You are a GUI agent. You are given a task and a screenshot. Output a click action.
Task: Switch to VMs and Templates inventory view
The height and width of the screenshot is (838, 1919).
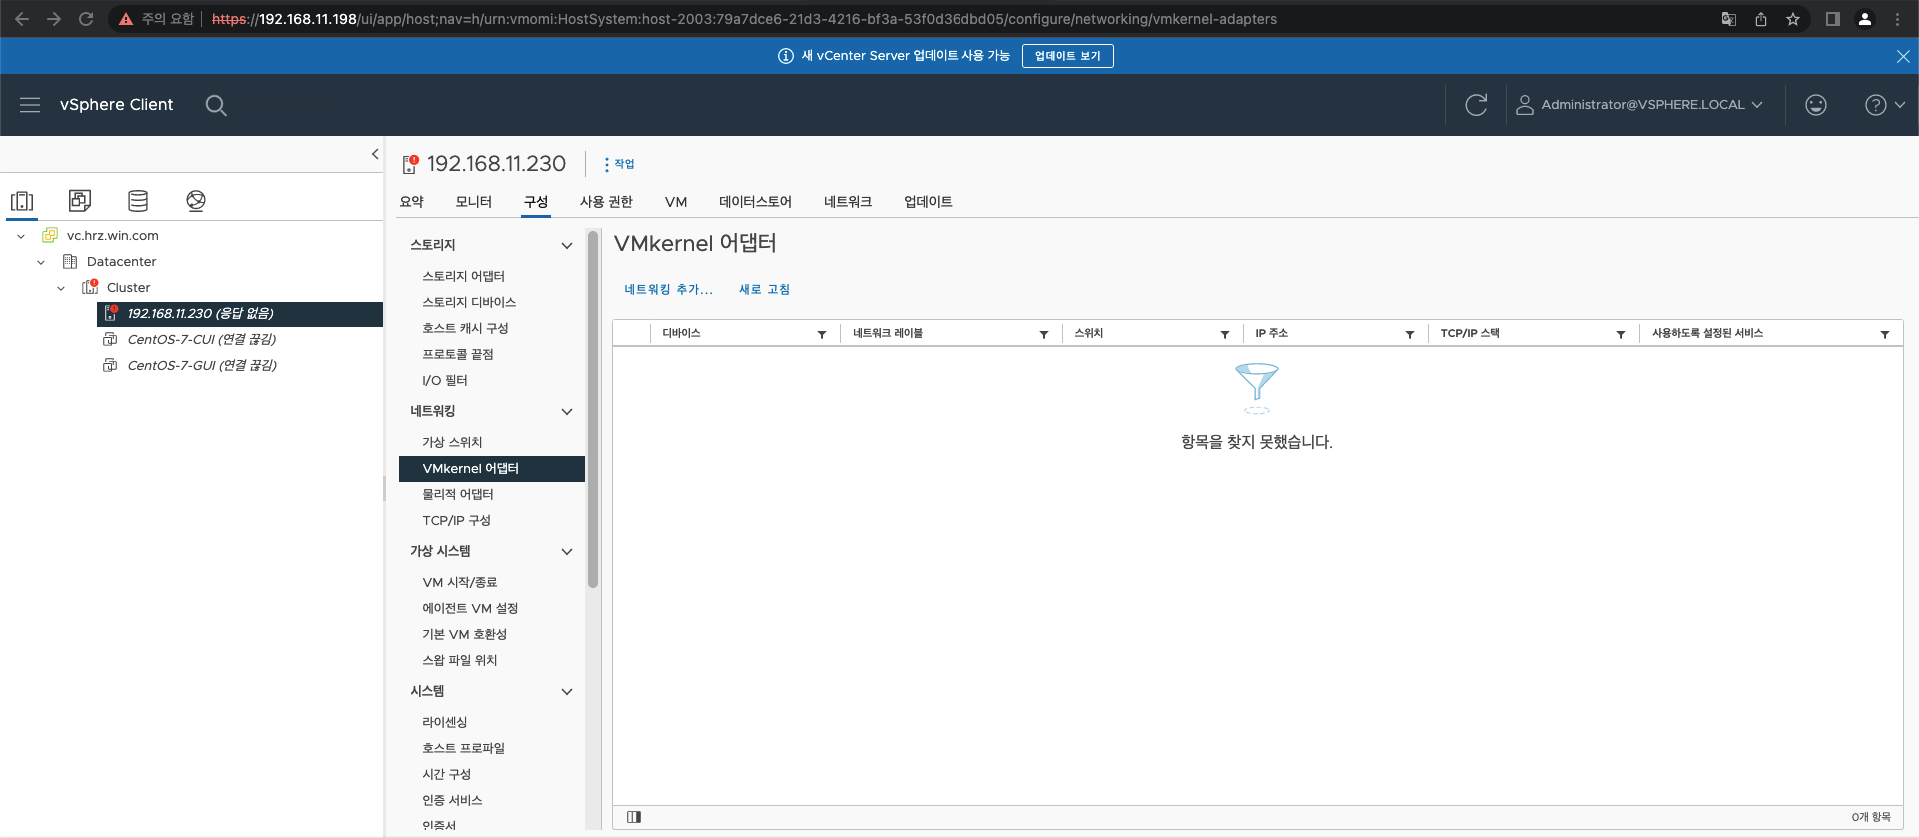click(x=80, y=201)
